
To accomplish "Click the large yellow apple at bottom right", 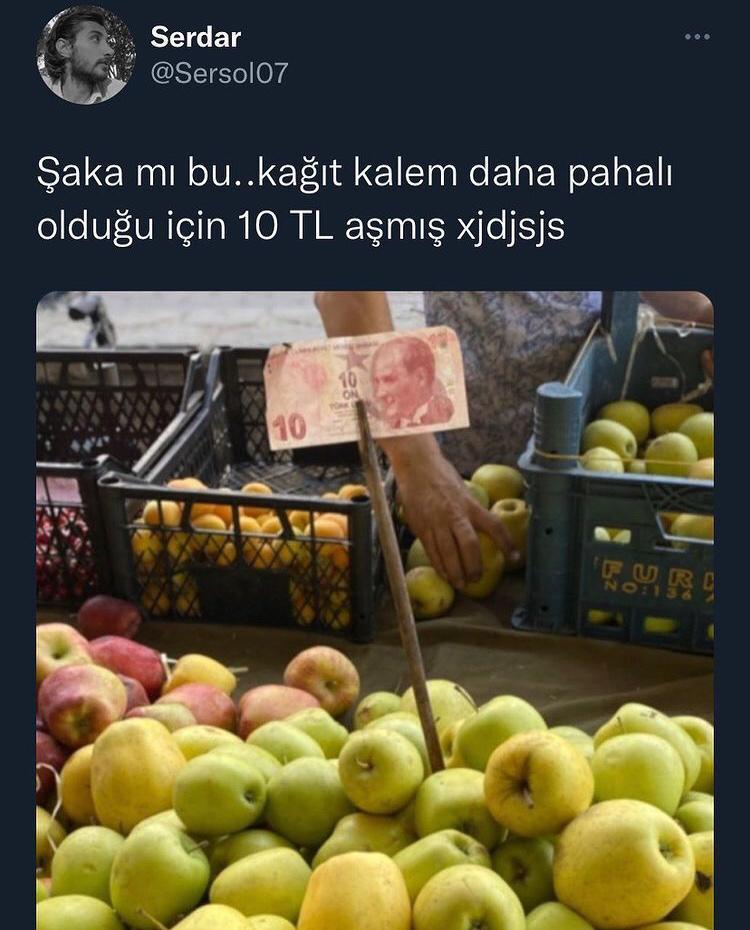I will 623,861.
